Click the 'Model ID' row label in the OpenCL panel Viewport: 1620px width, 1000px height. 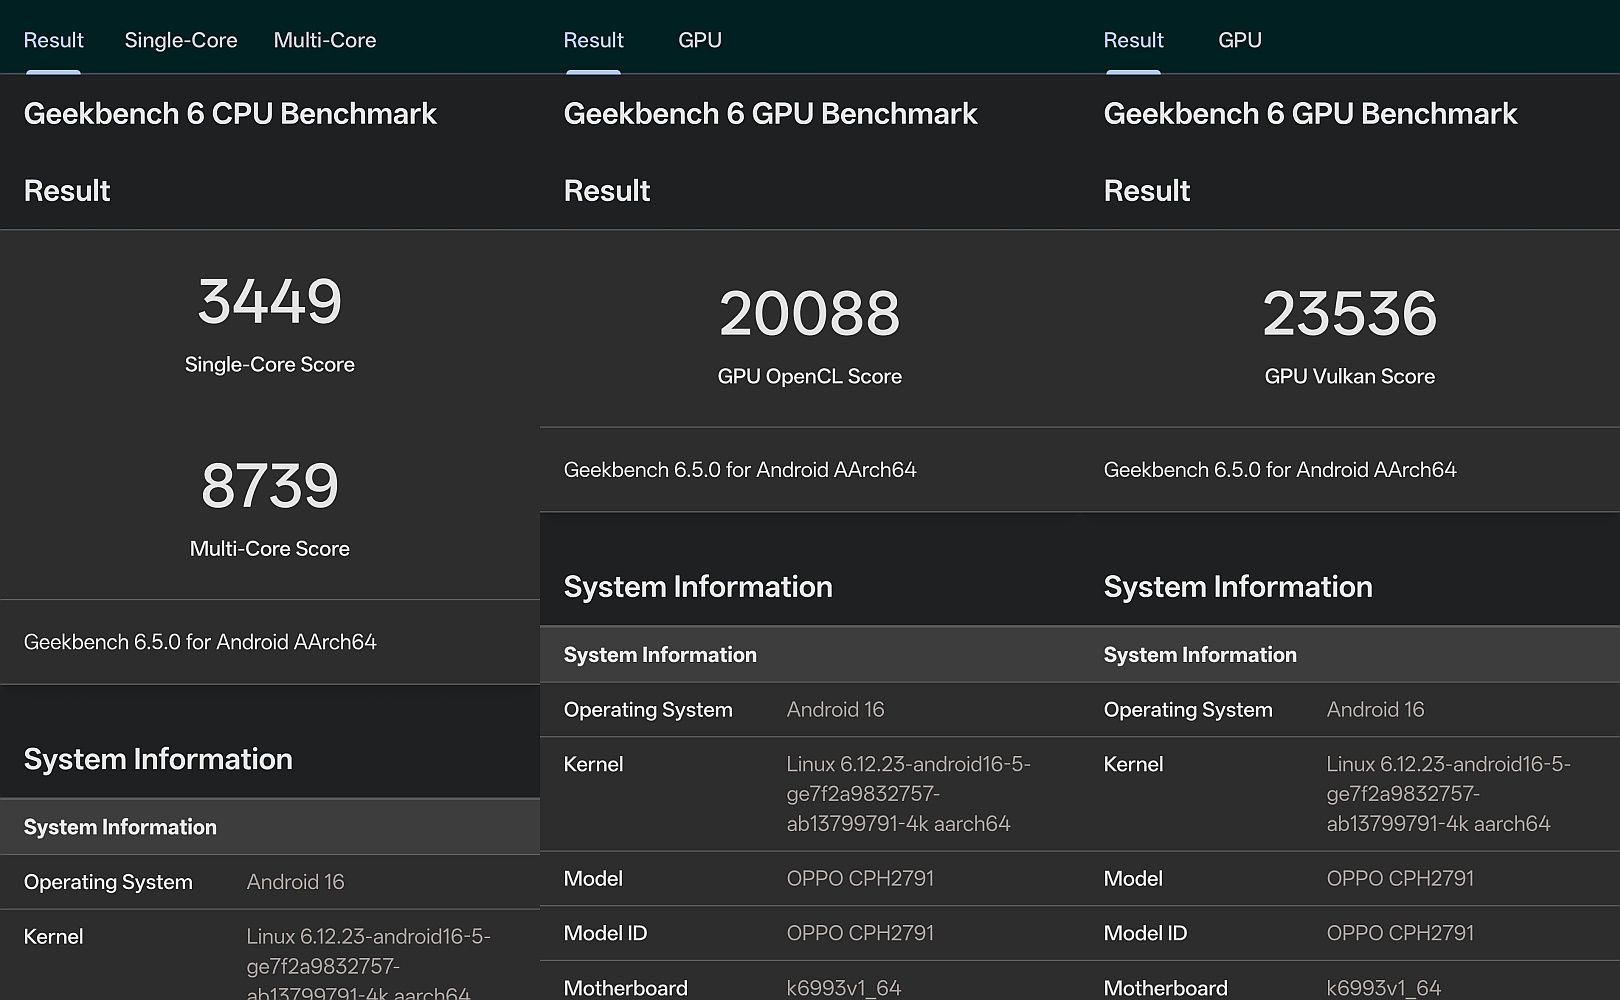pyautogui.click(x=605, y=933)
